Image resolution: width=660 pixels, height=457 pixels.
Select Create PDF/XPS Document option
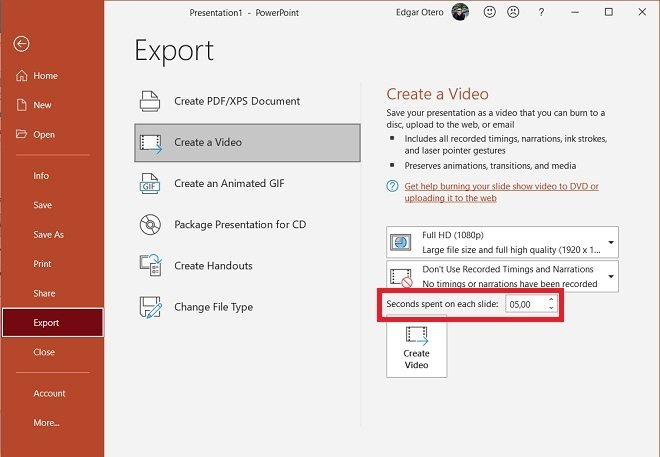[x=248, y=101]
